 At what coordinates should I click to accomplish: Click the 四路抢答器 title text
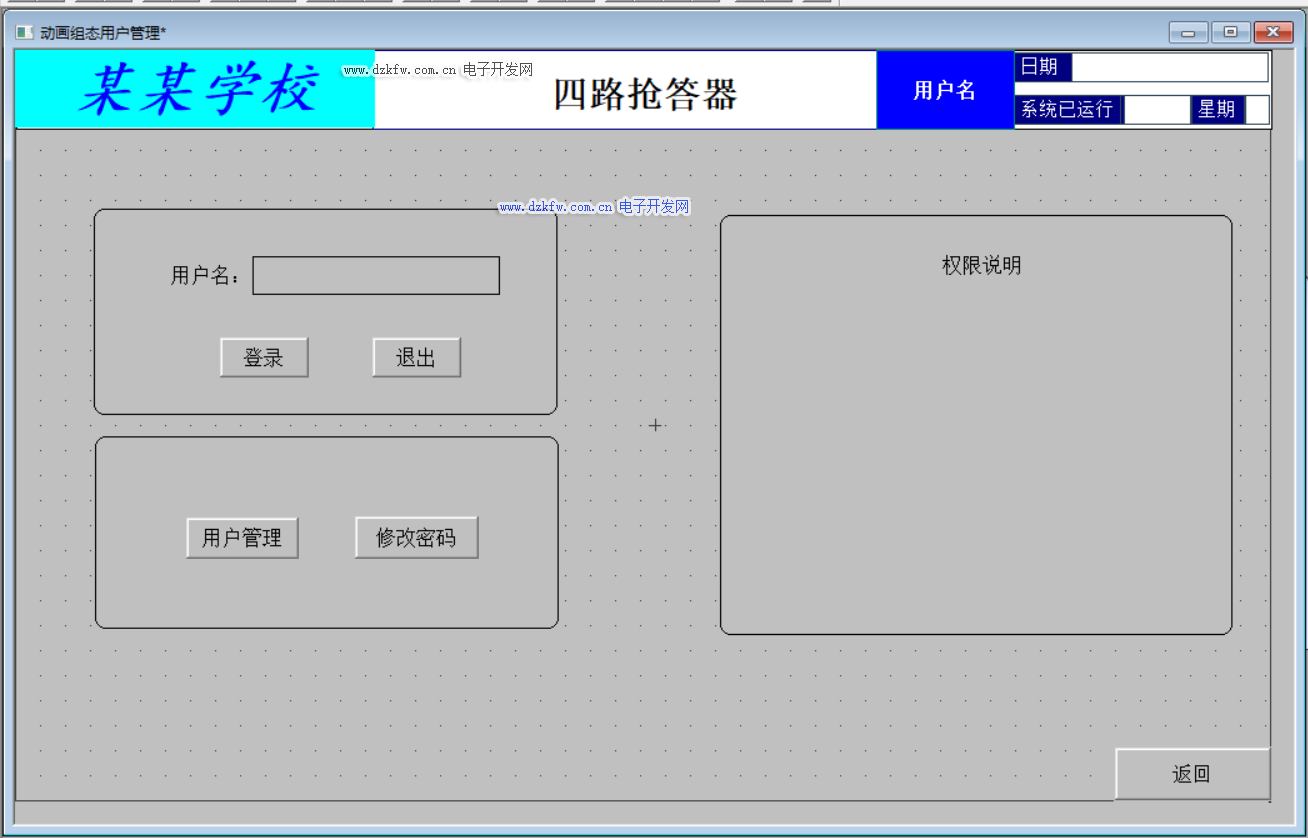[645, 95]
